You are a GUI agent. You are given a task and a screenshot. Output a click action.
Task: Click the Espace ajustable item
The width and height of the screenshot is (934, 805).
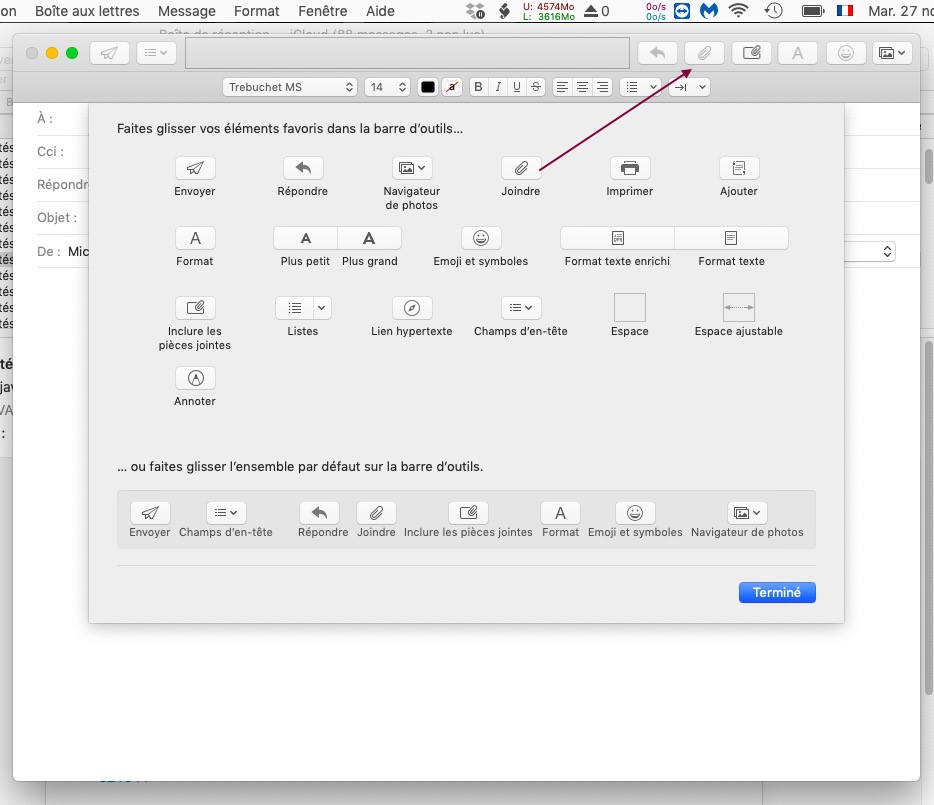739,307
